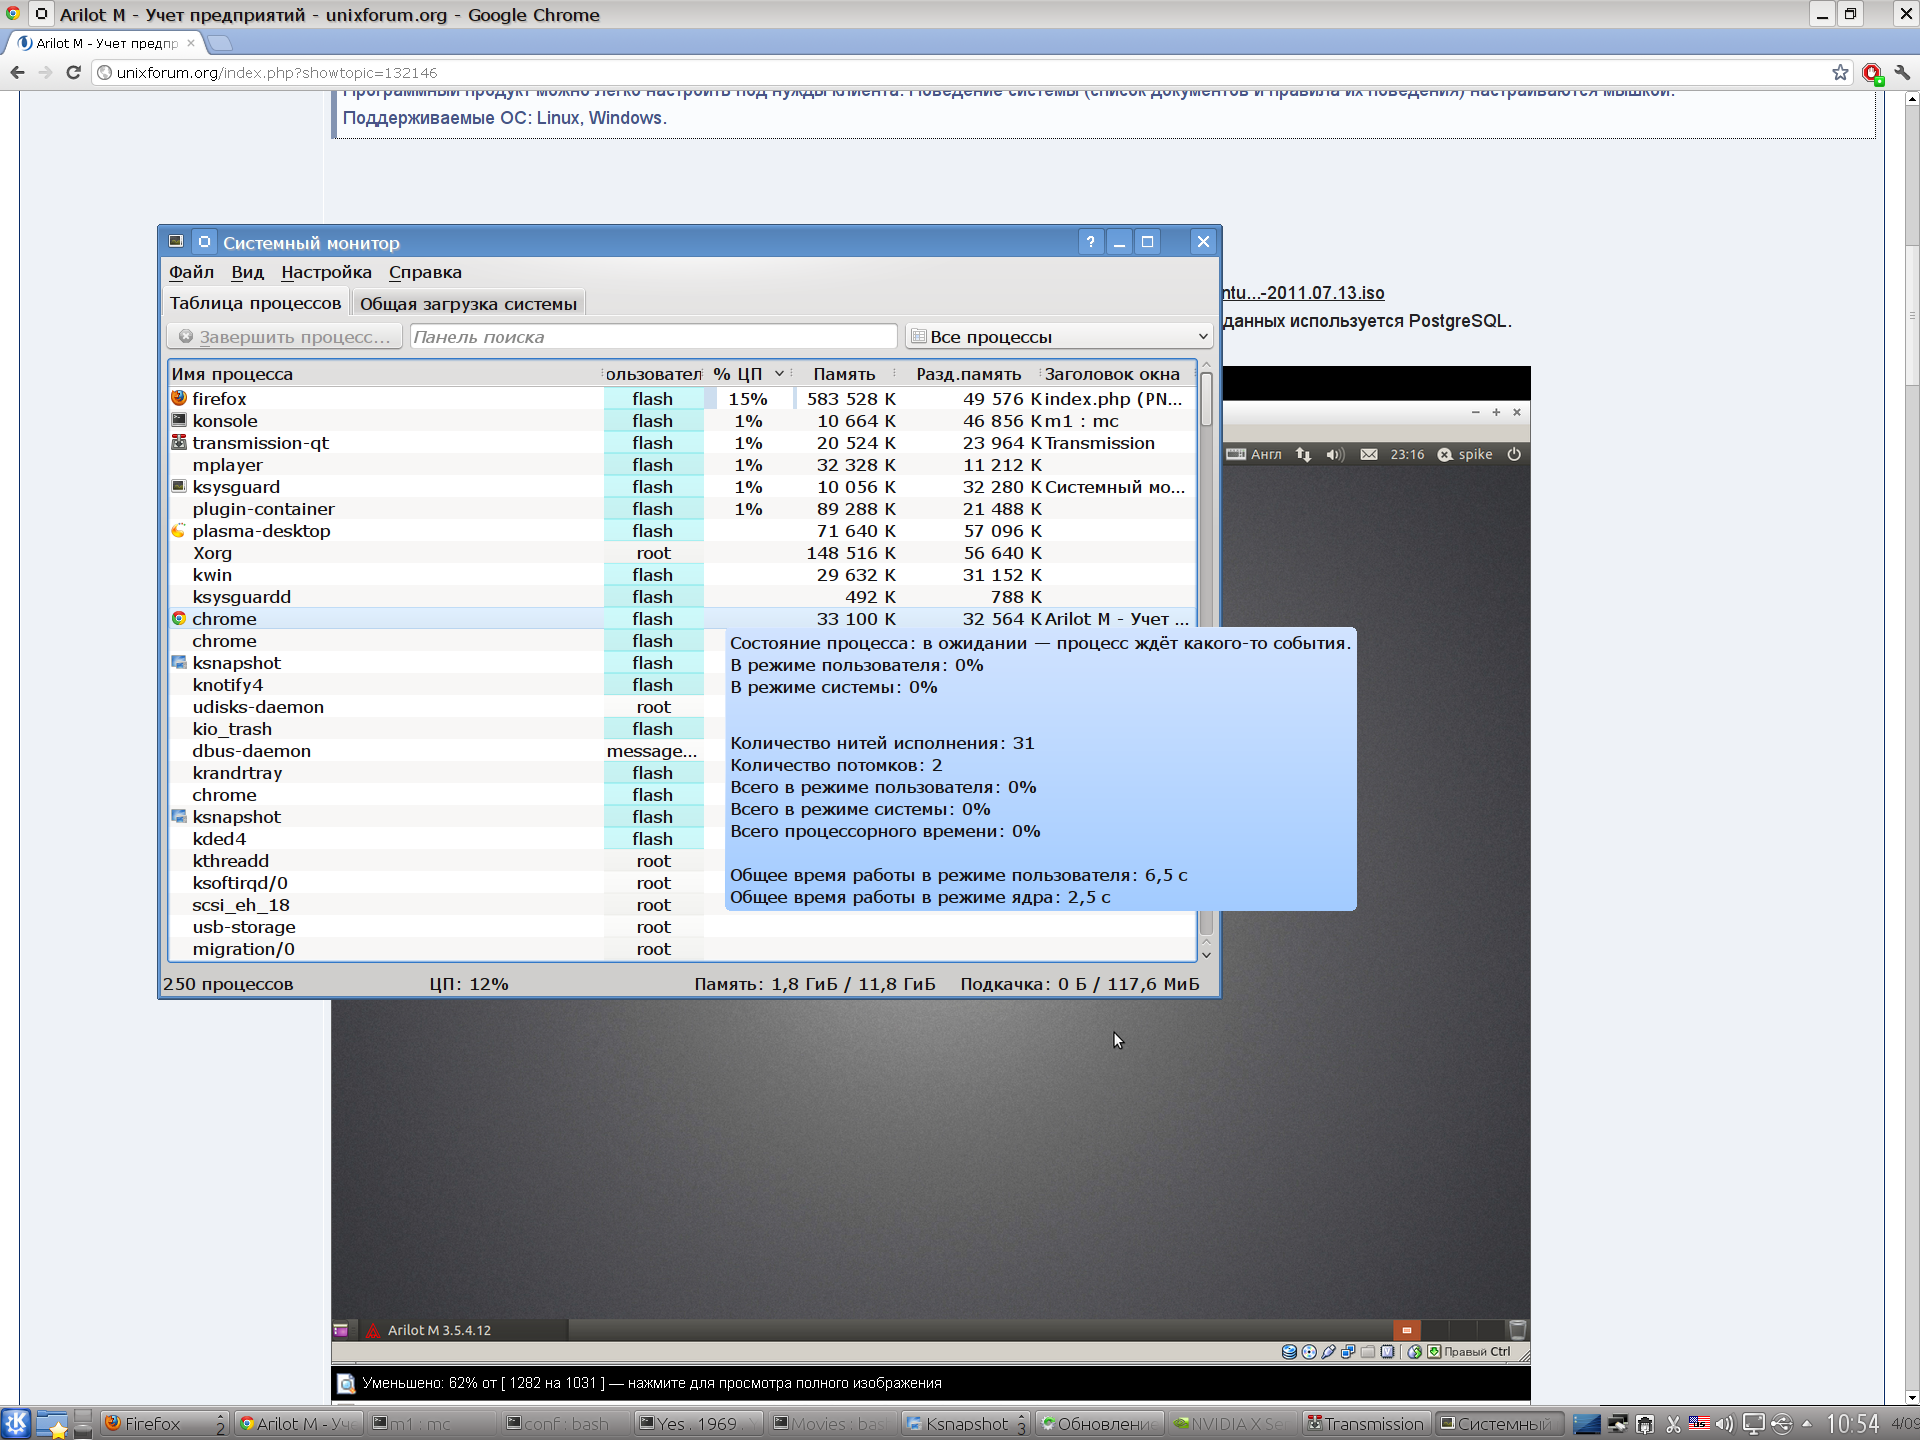Screen dimensions: 1920x1440
Task: Open the Справка menu
Action: tap(425, 272)
